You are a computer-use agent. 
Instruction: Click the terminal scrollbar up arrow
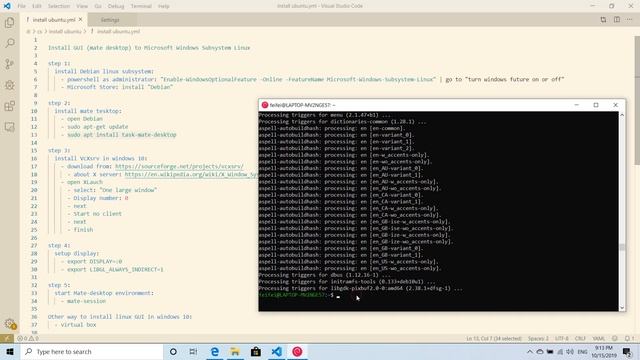coord(622,116)
